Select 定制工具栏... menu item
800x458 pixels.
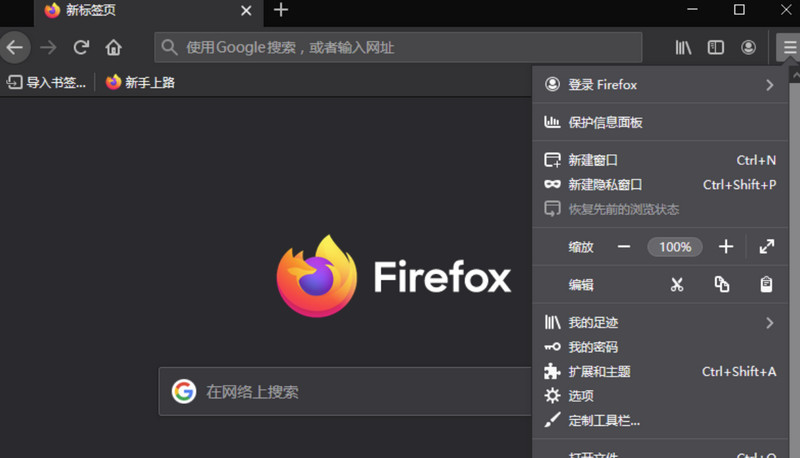(660, 420)
